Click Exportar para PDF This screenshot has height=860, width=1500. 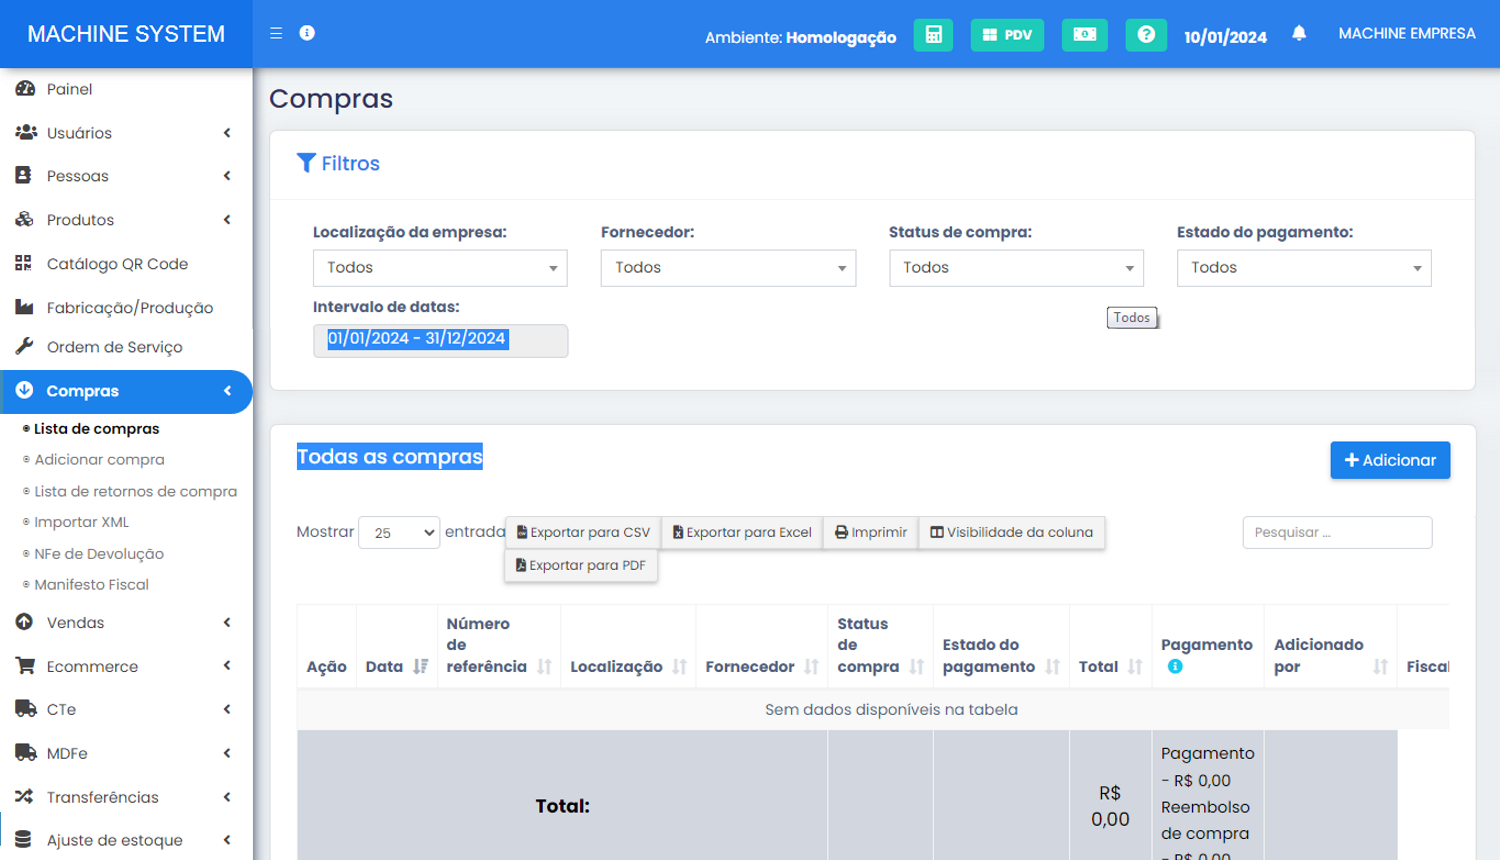coord(581,565)
